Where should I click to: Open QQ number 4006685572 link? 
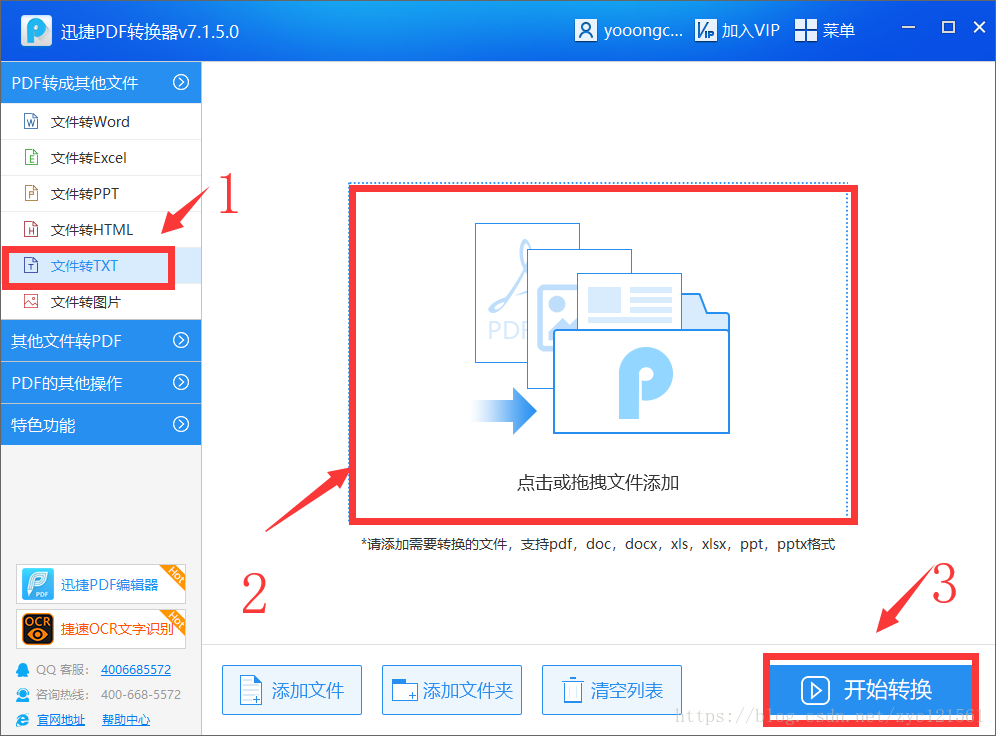coord(136,670)
